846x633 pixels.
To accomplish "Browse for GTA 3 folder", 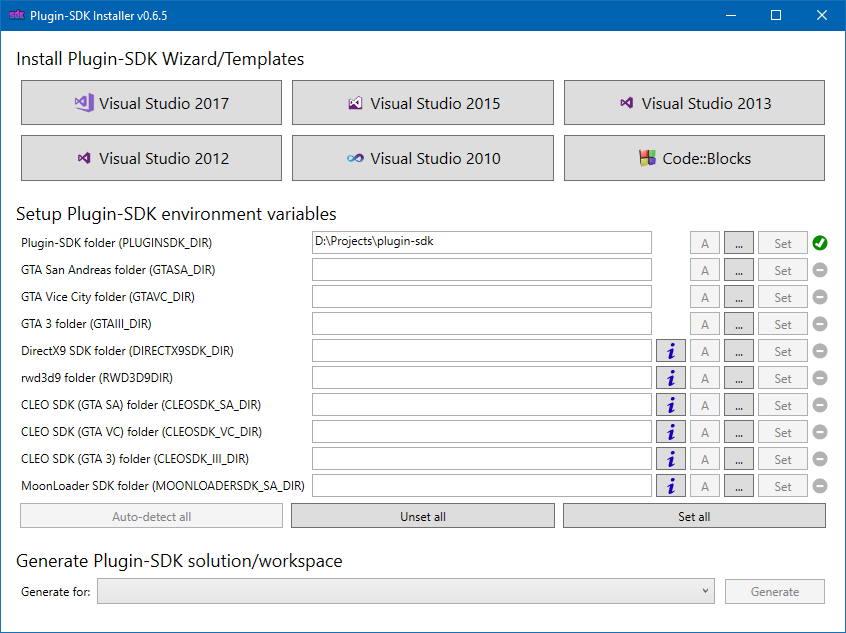I will click(x=739, y=324).
